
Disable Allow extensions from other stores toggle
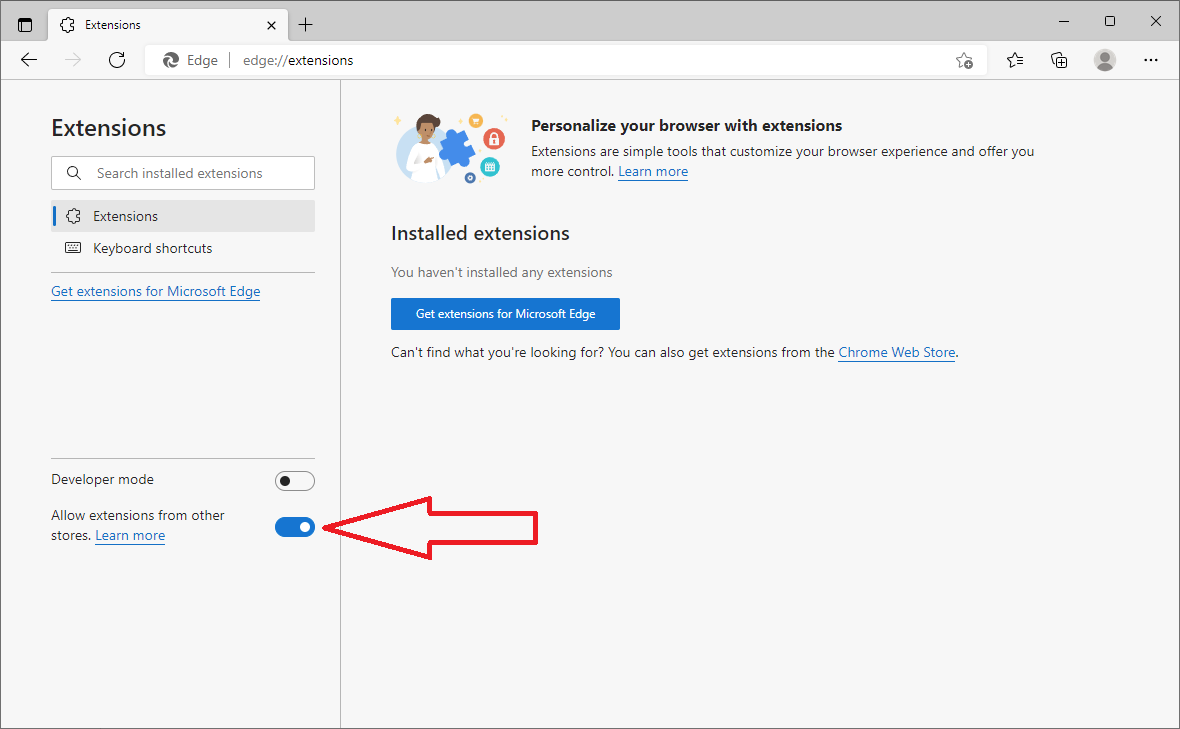pyautogui.click(x=294, y=527)
